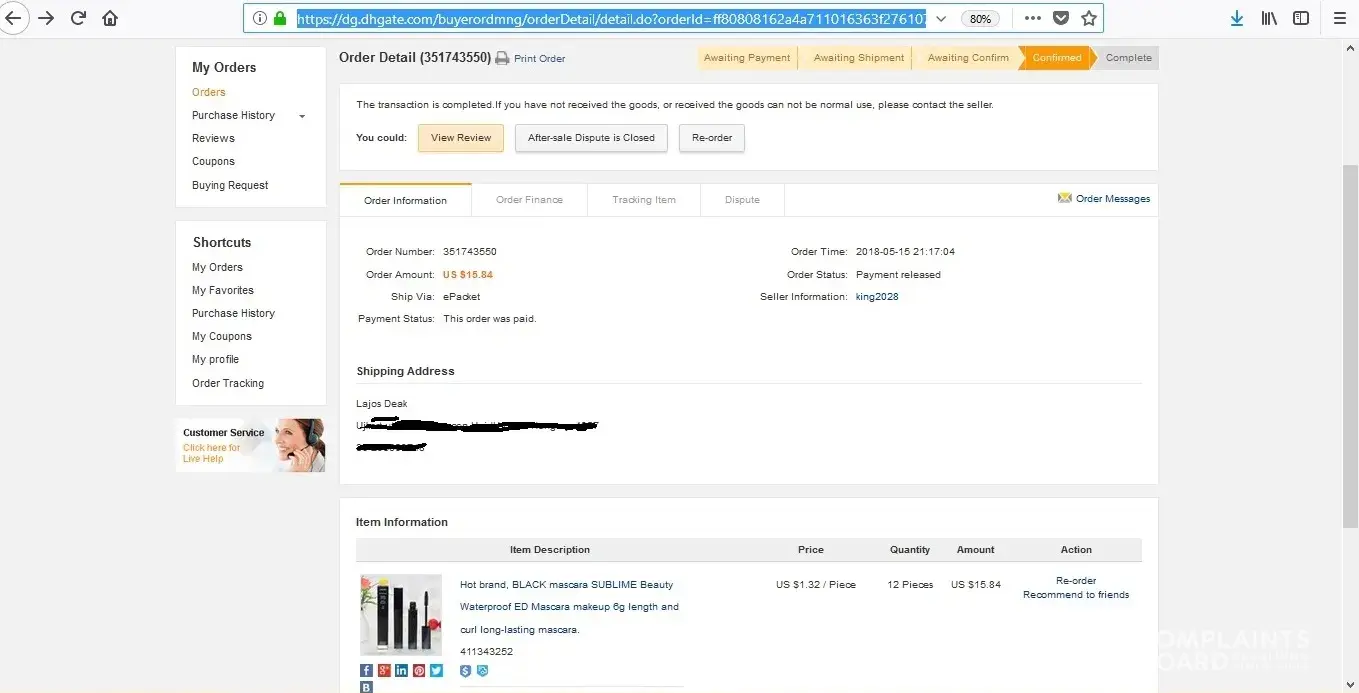Click the Print Order link

(540, 59)
